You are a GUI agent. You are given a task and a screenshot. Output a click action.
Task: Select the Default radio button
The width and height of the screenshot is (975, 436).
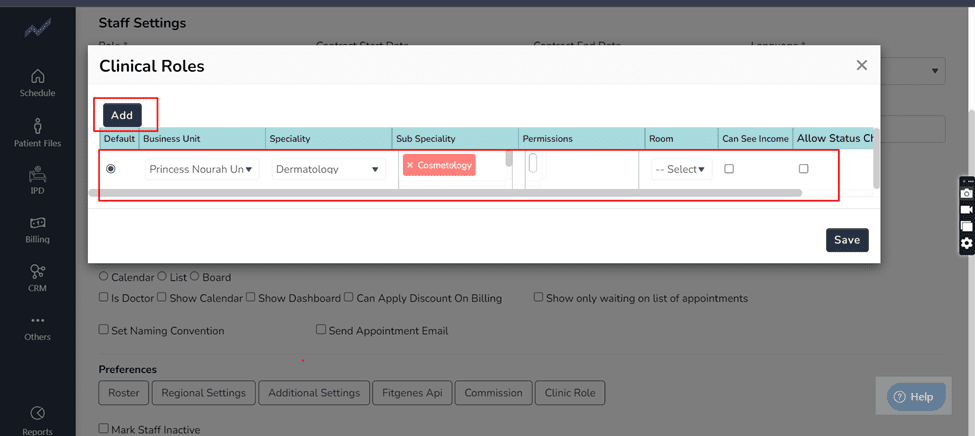[111, 169]
